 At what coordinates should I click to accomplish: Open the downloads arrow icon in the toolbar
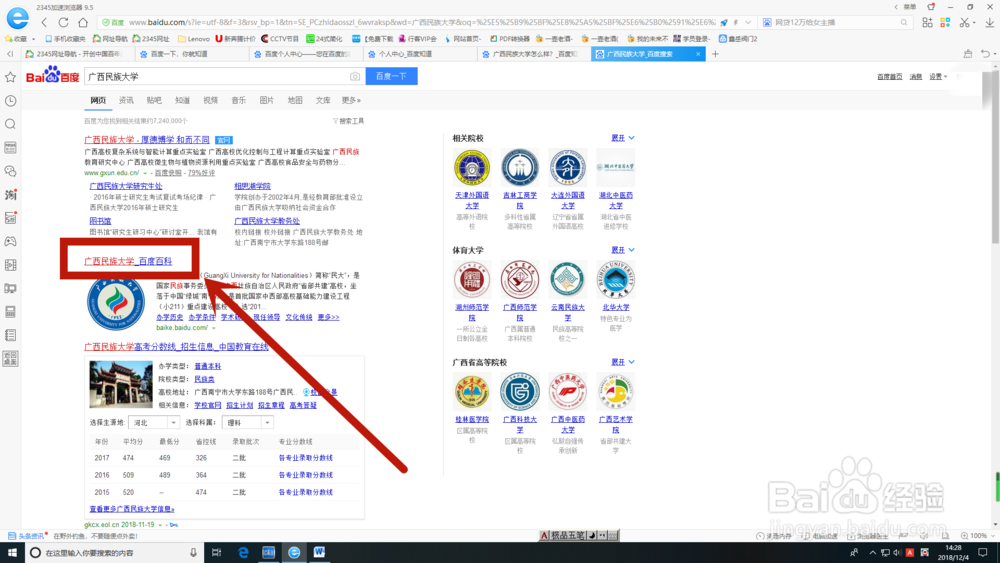[989, 22]
